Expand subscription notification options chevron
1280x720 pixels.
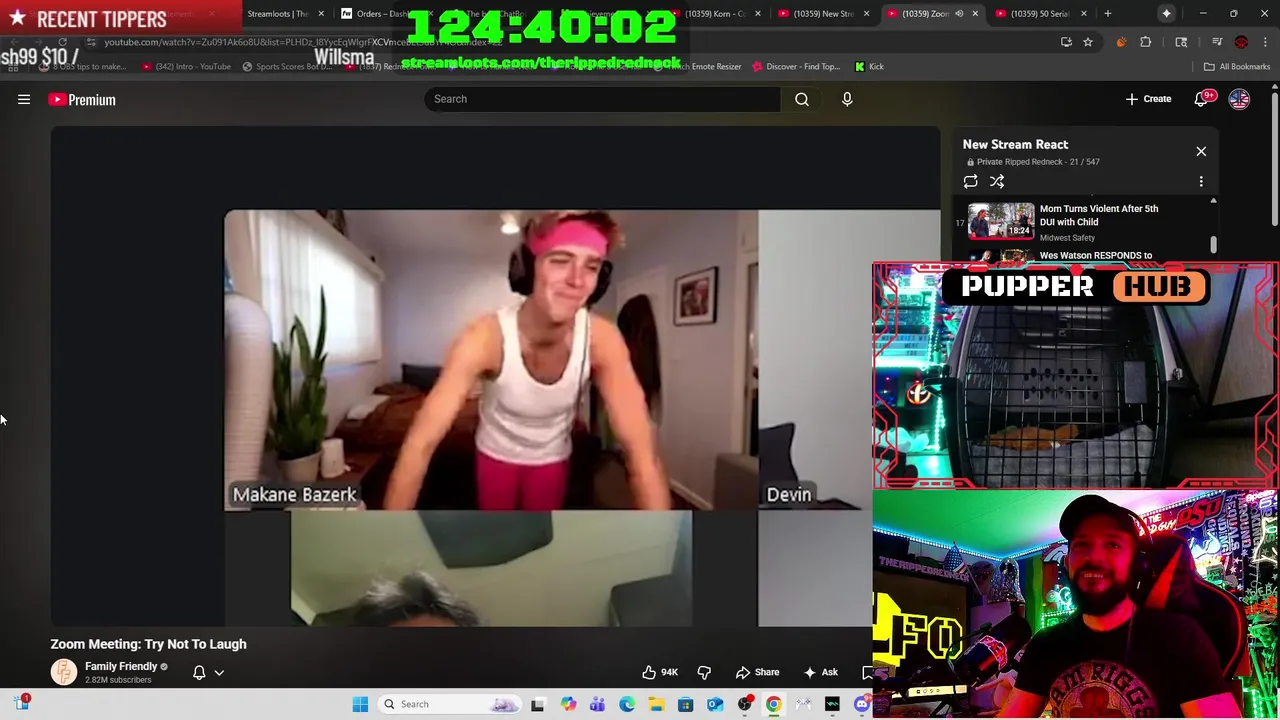(219, 673)
